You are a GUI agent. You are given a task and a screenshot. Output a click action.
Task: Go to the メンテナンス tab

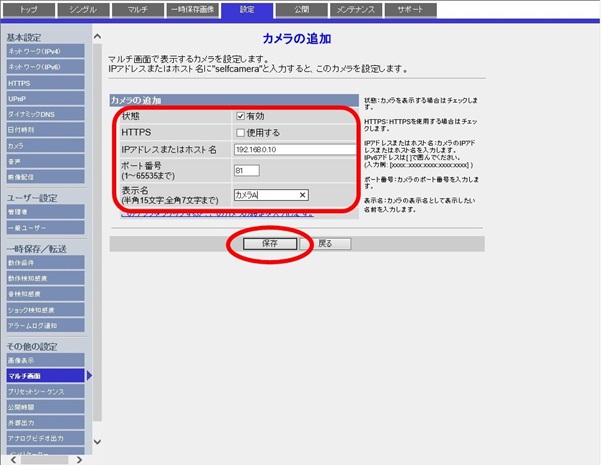point(356,10)
